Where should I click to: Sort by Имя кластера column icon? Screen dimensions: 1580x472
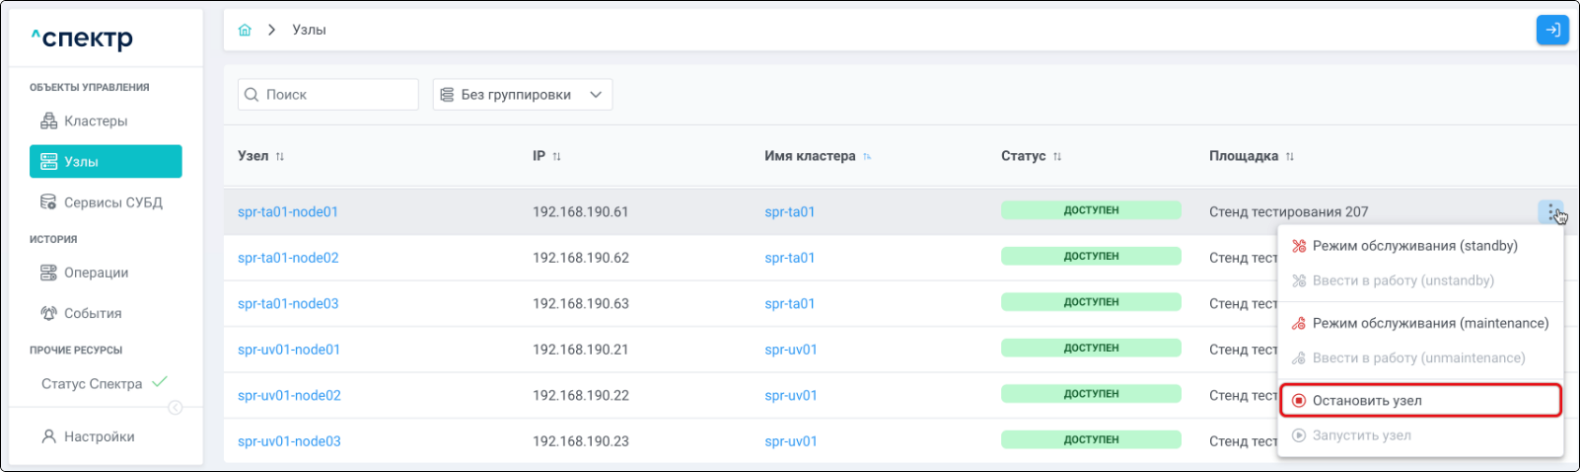coord(867,156)
